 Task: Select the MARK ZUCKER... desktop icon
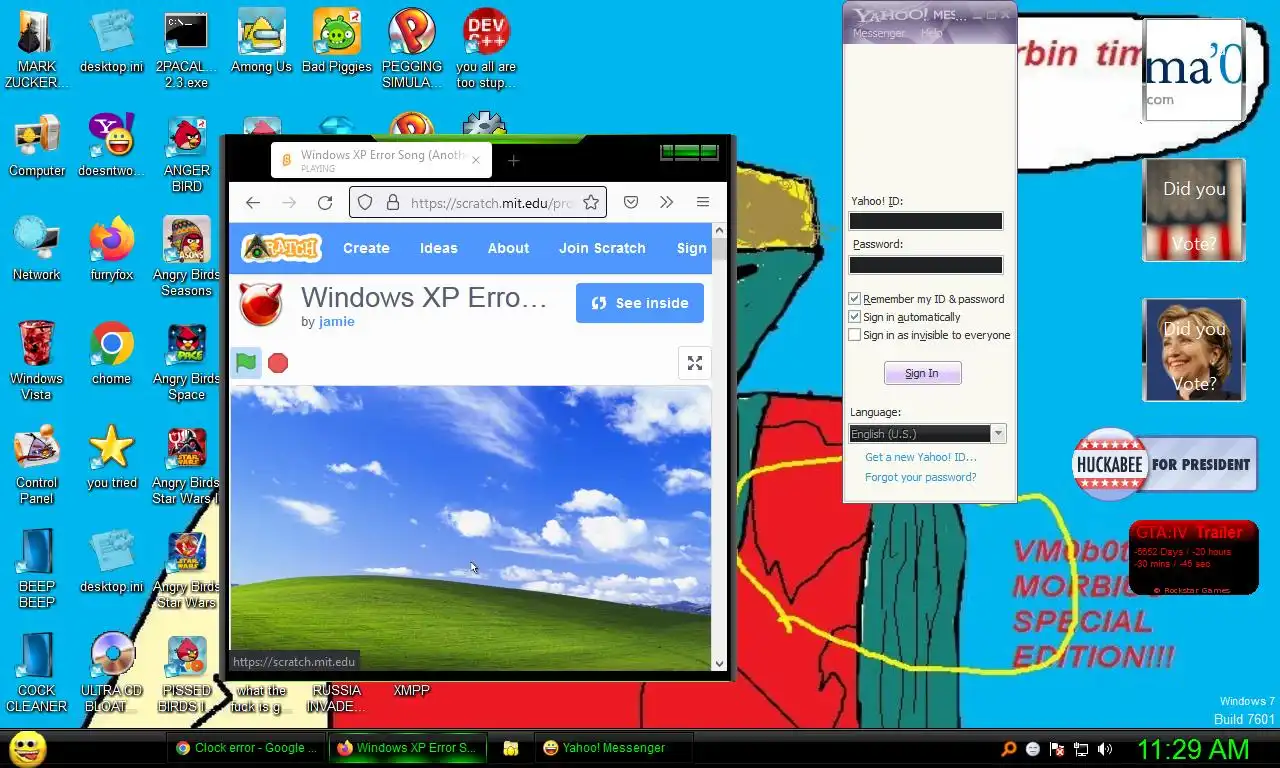tap(37, 50)
